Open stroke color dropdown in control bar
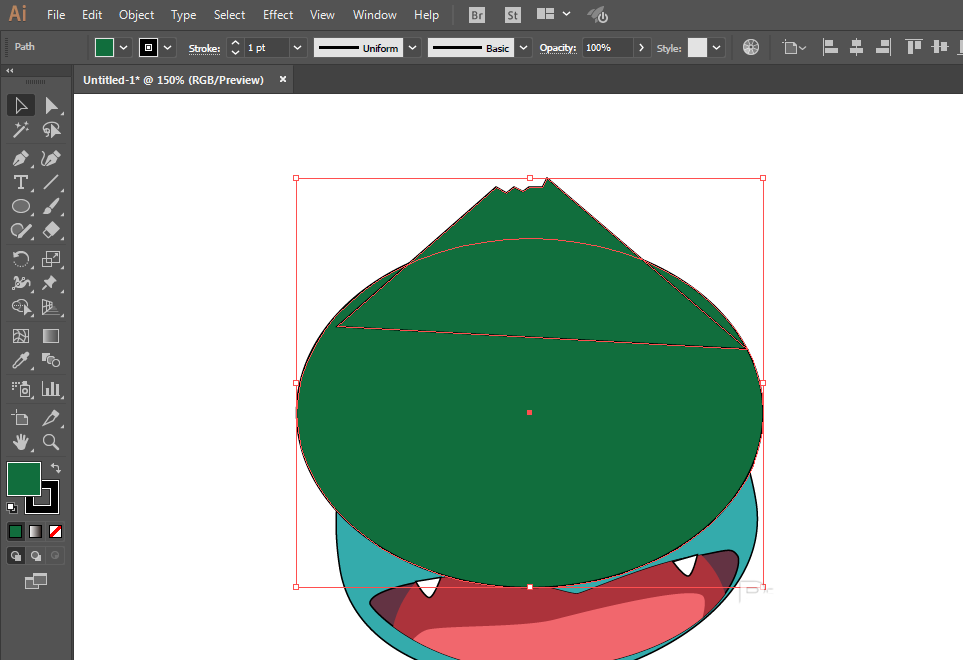 click(168, 47)
